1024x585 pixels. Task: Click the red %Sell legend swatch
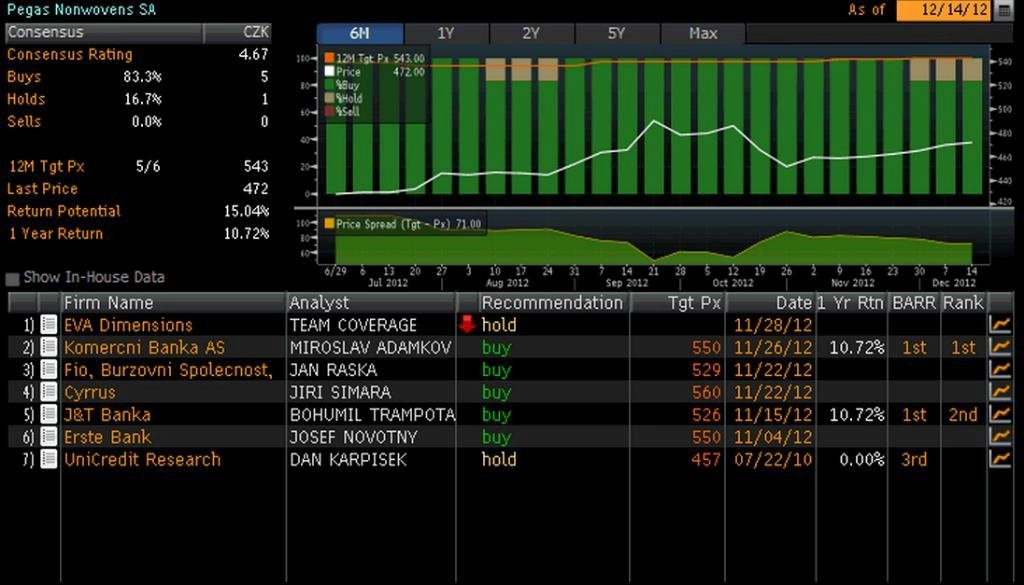tap(329, 112)
